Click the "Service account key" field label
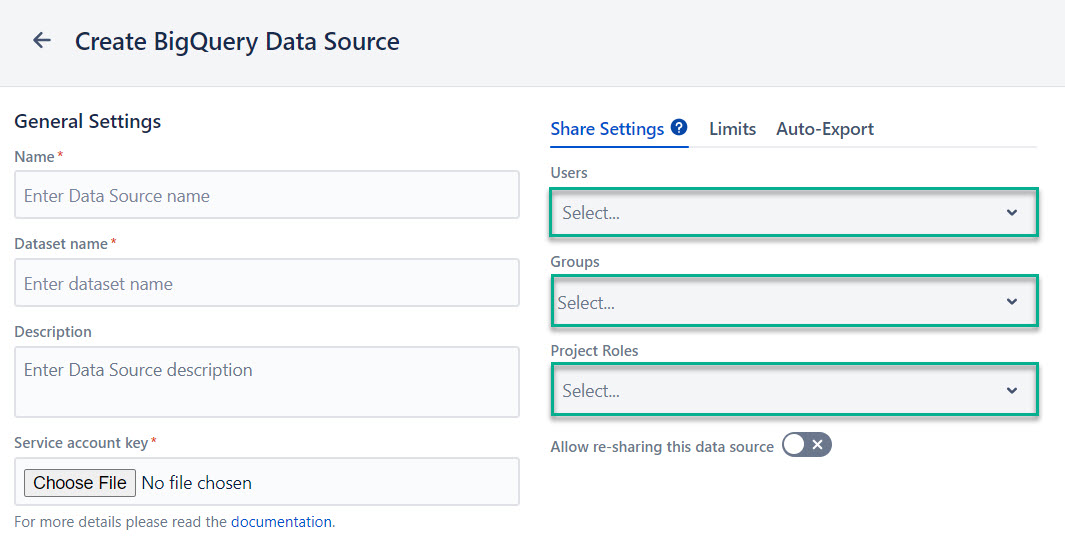 click(81, 442)
